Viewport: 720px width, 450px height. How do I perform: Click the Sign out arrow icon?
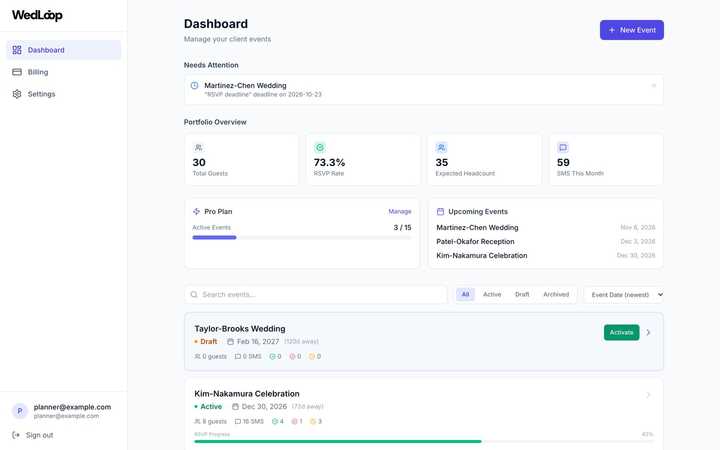pyautogui.click(x=16, y=435)
